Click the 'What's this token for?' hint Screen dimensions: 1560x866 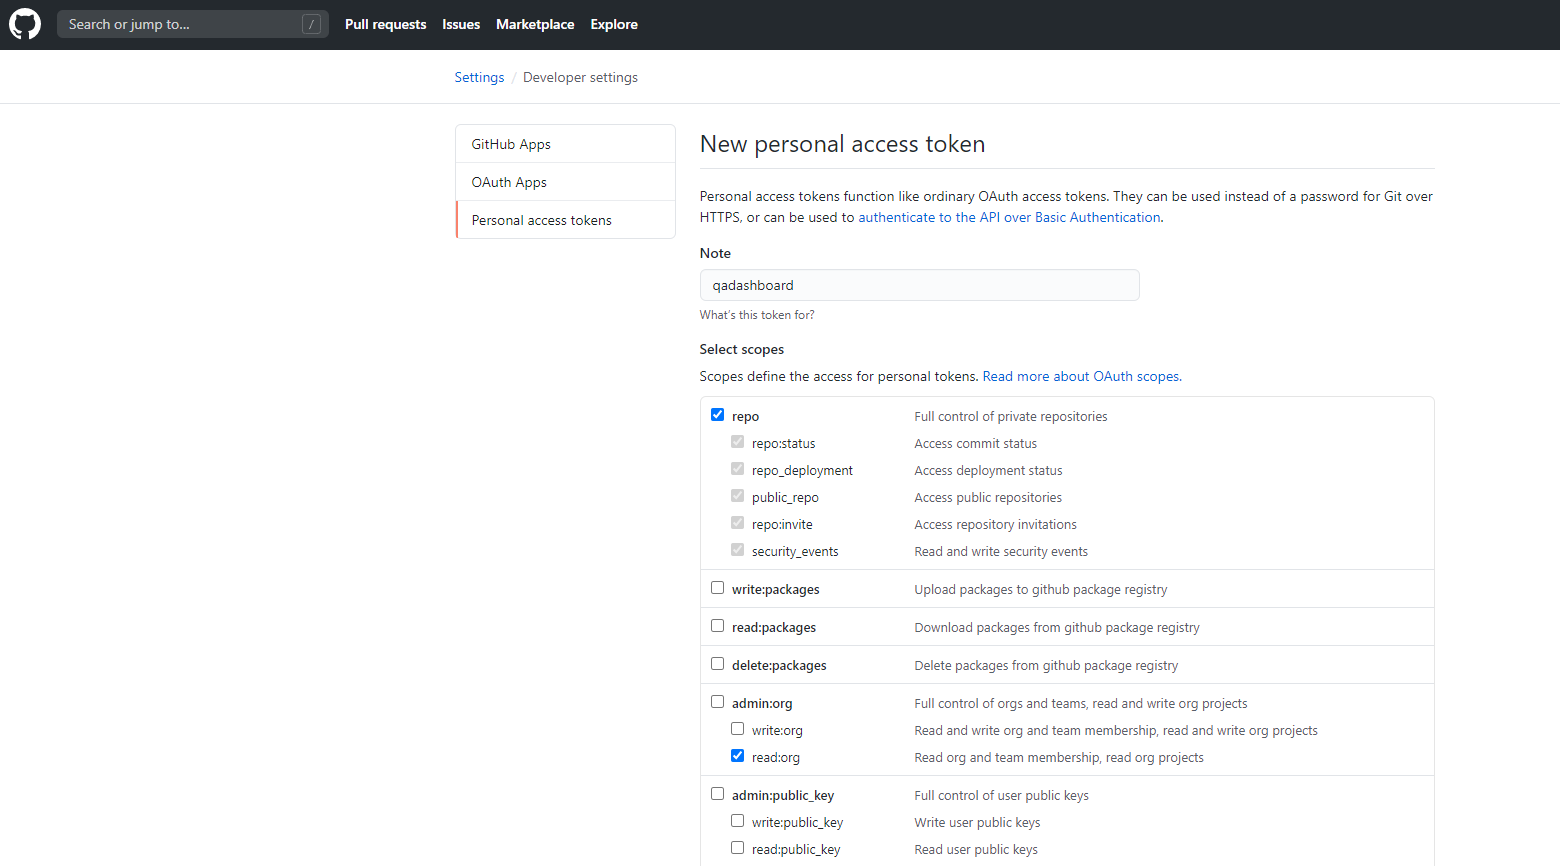coord(757,314)
